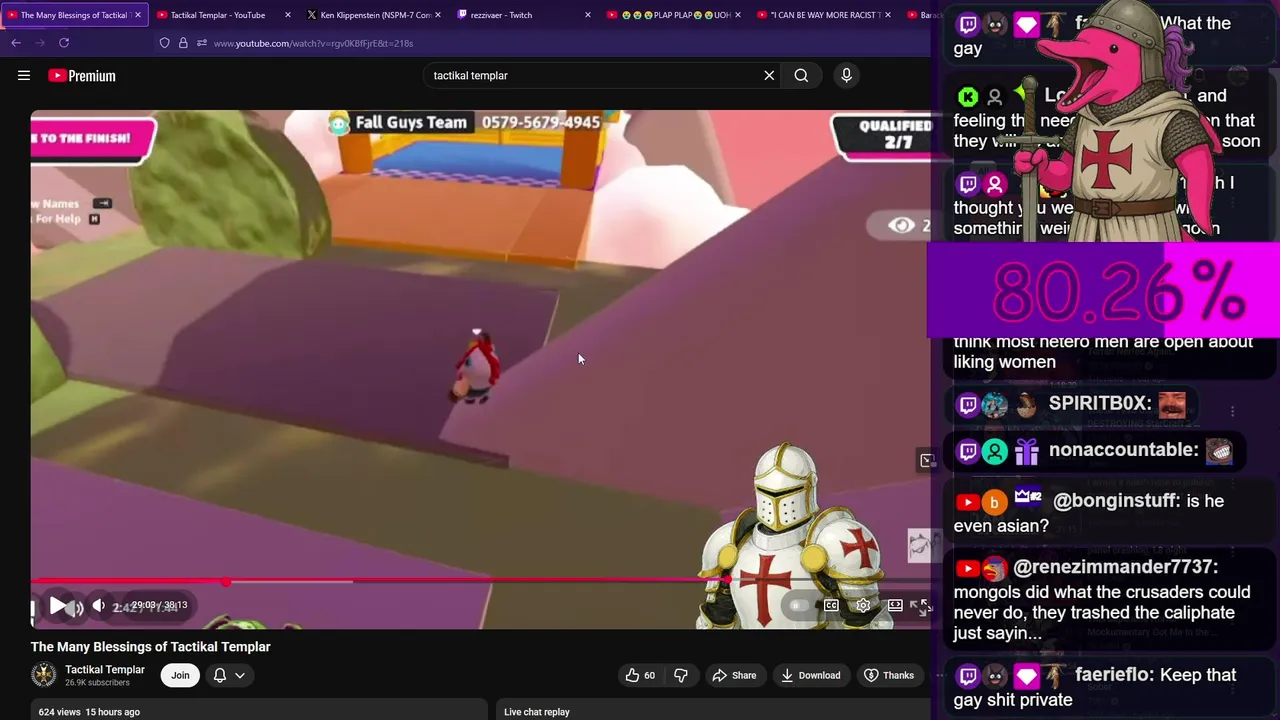Switch to "I CAN BE WAY MORE RACIST" tab

pyautogui.click(x=825, y=15)
